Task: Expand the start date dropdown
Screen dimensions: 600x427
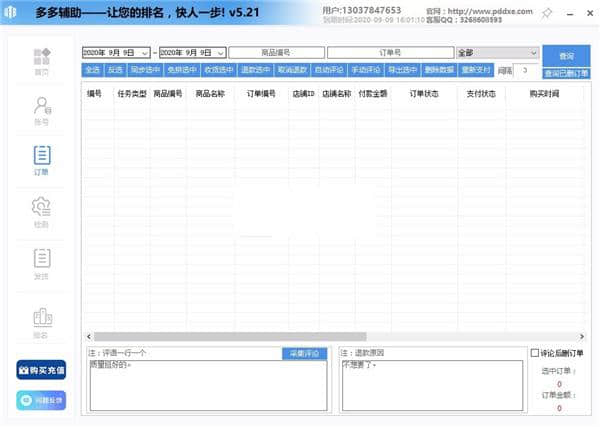Action: coord(146,53)
